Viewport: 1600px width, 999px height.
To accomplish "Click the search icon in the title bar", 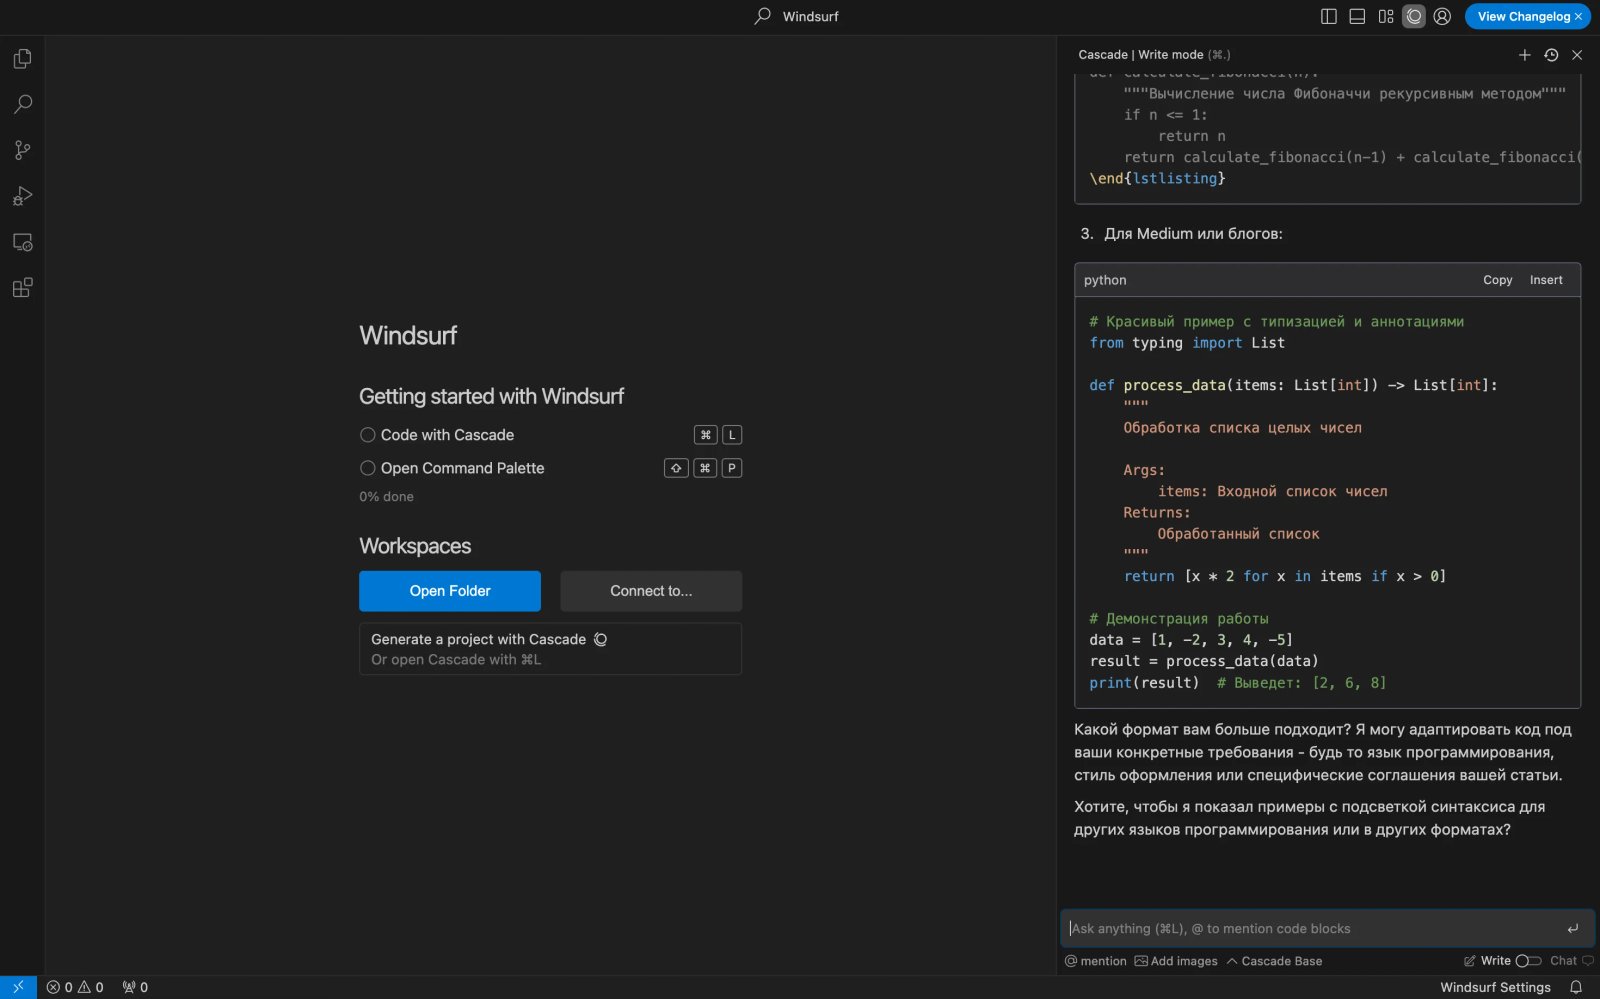I will (x=763, y=16).
